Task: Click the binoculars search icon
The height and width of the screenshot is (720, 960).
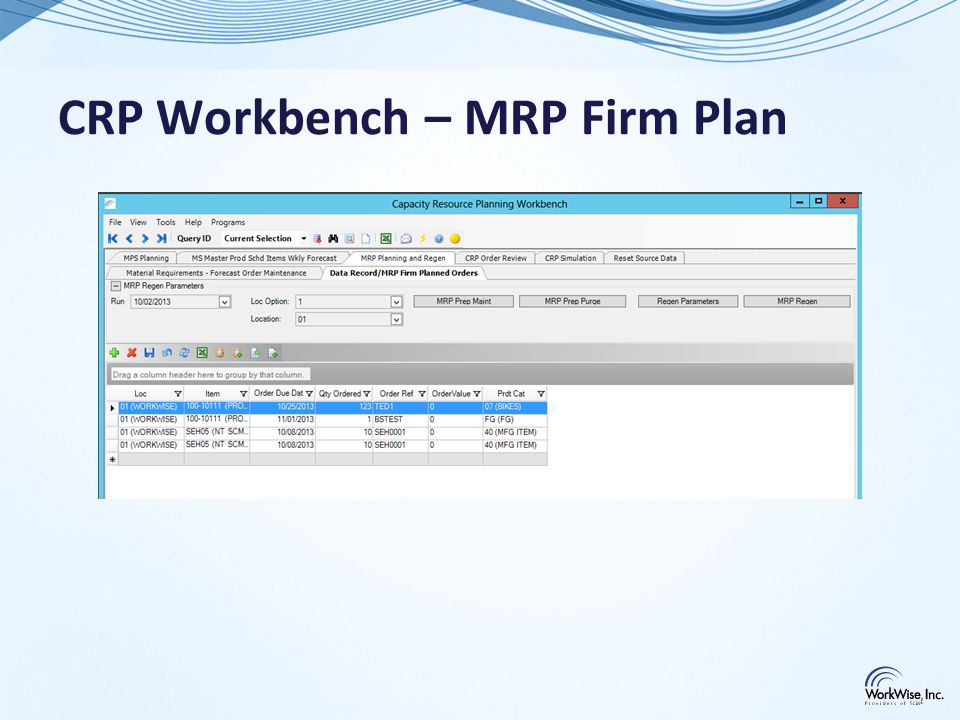Action: coord(333,239)
